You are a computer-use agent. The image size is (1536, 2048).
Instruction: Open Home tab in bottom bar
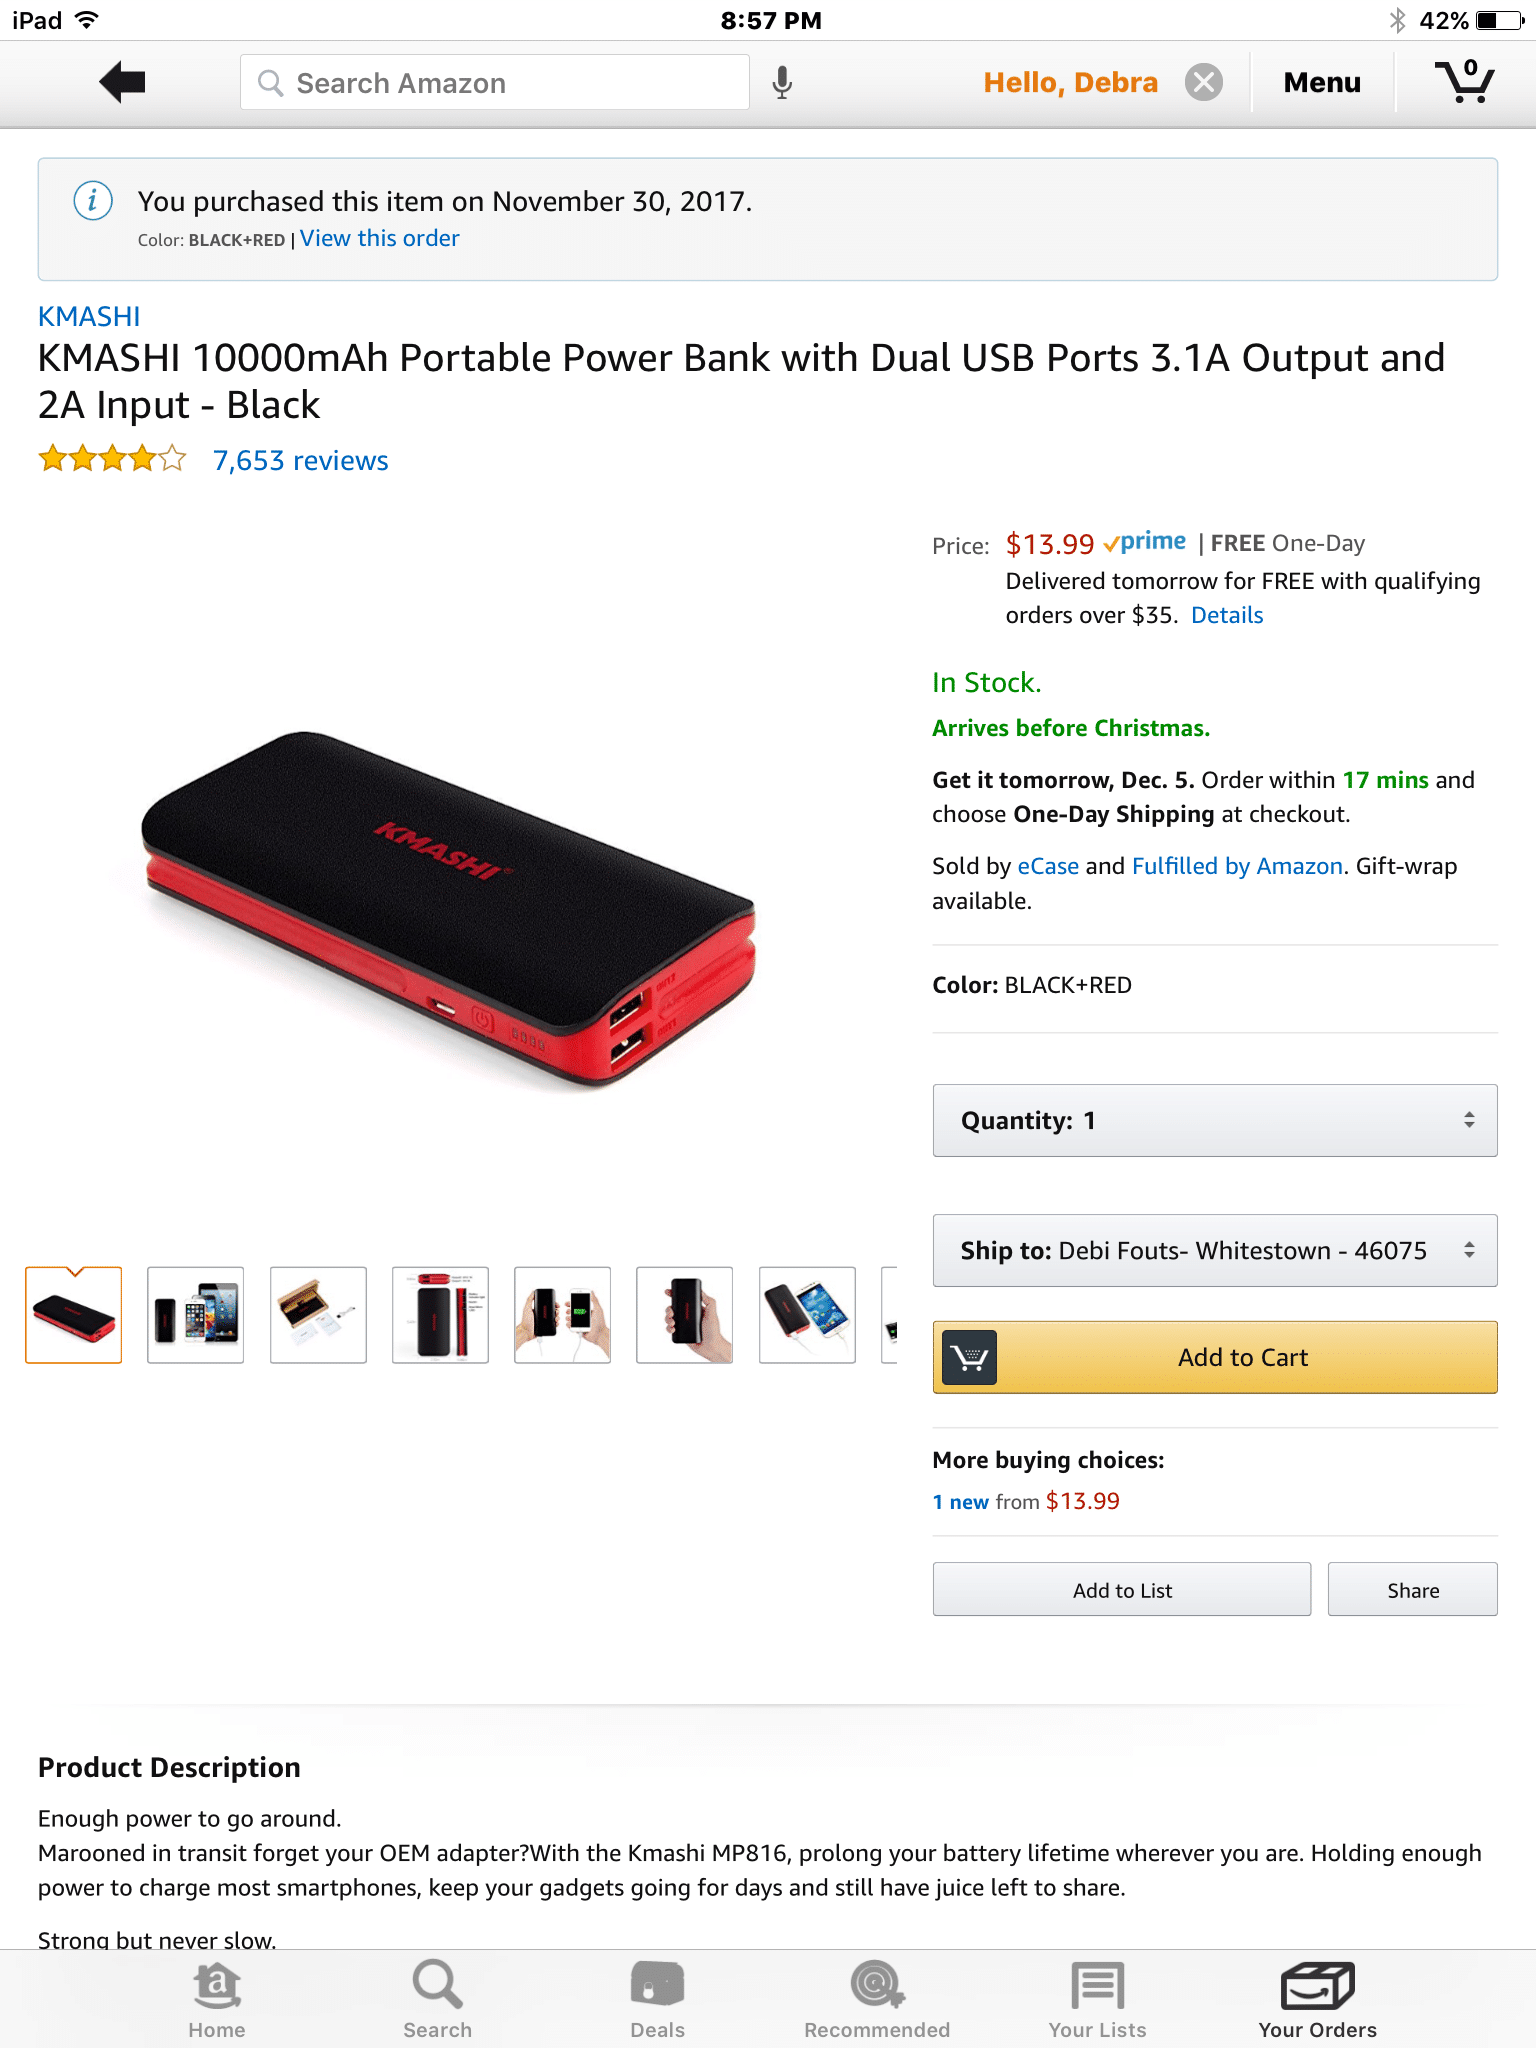[x=217, y=1999]
